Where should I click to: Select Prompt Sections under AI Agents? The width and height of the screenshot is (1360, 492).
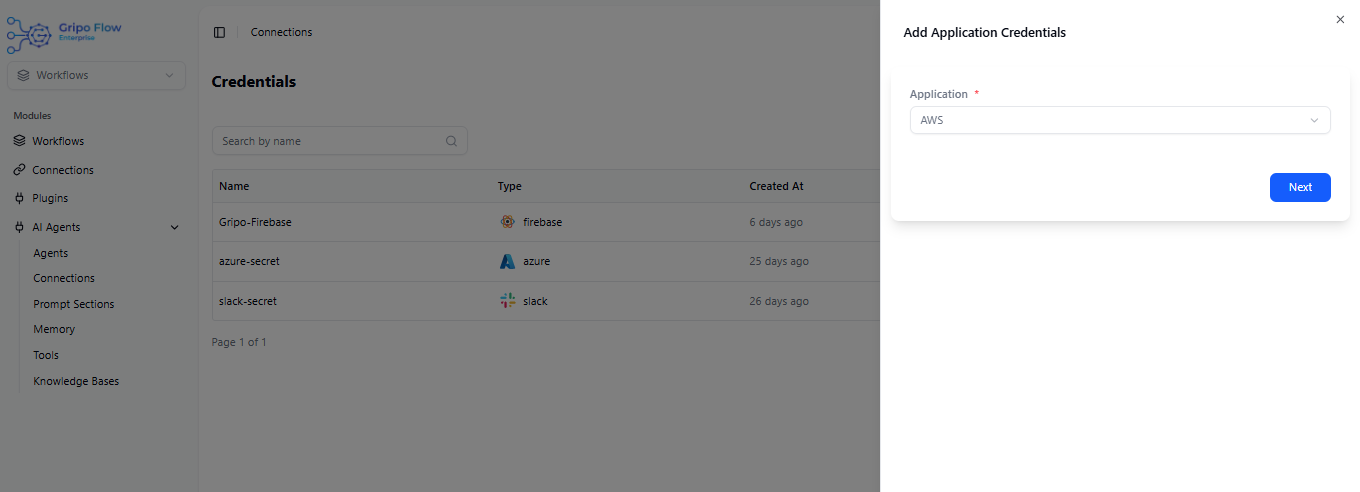pos(73,304)
